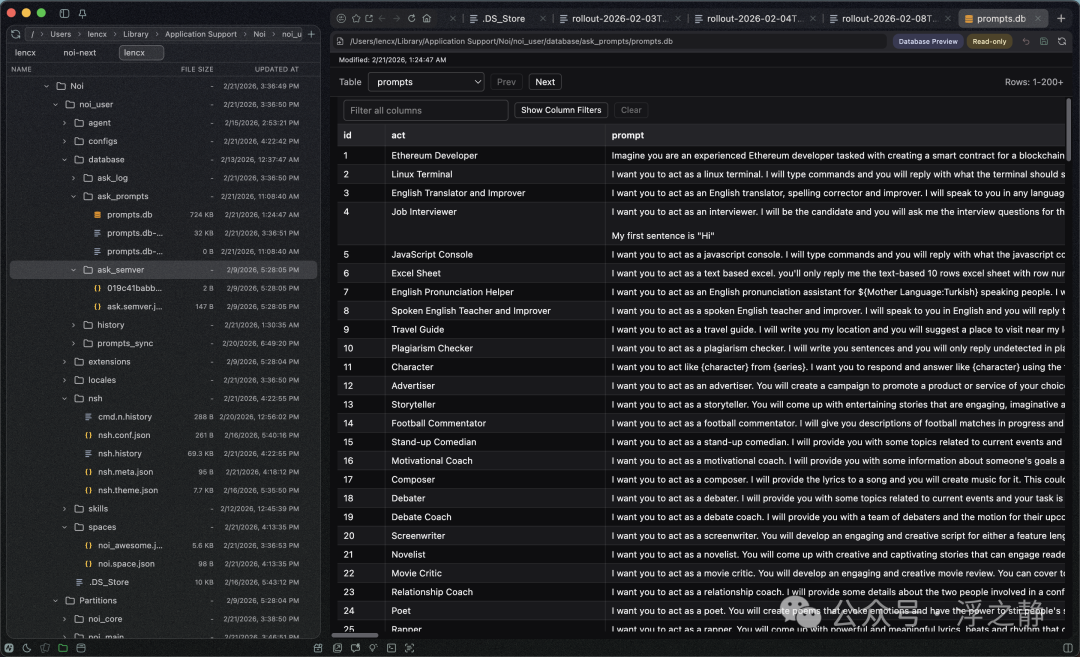Focus the Filter all columns field
The image size is (1080, 657).
coord(426,110)
